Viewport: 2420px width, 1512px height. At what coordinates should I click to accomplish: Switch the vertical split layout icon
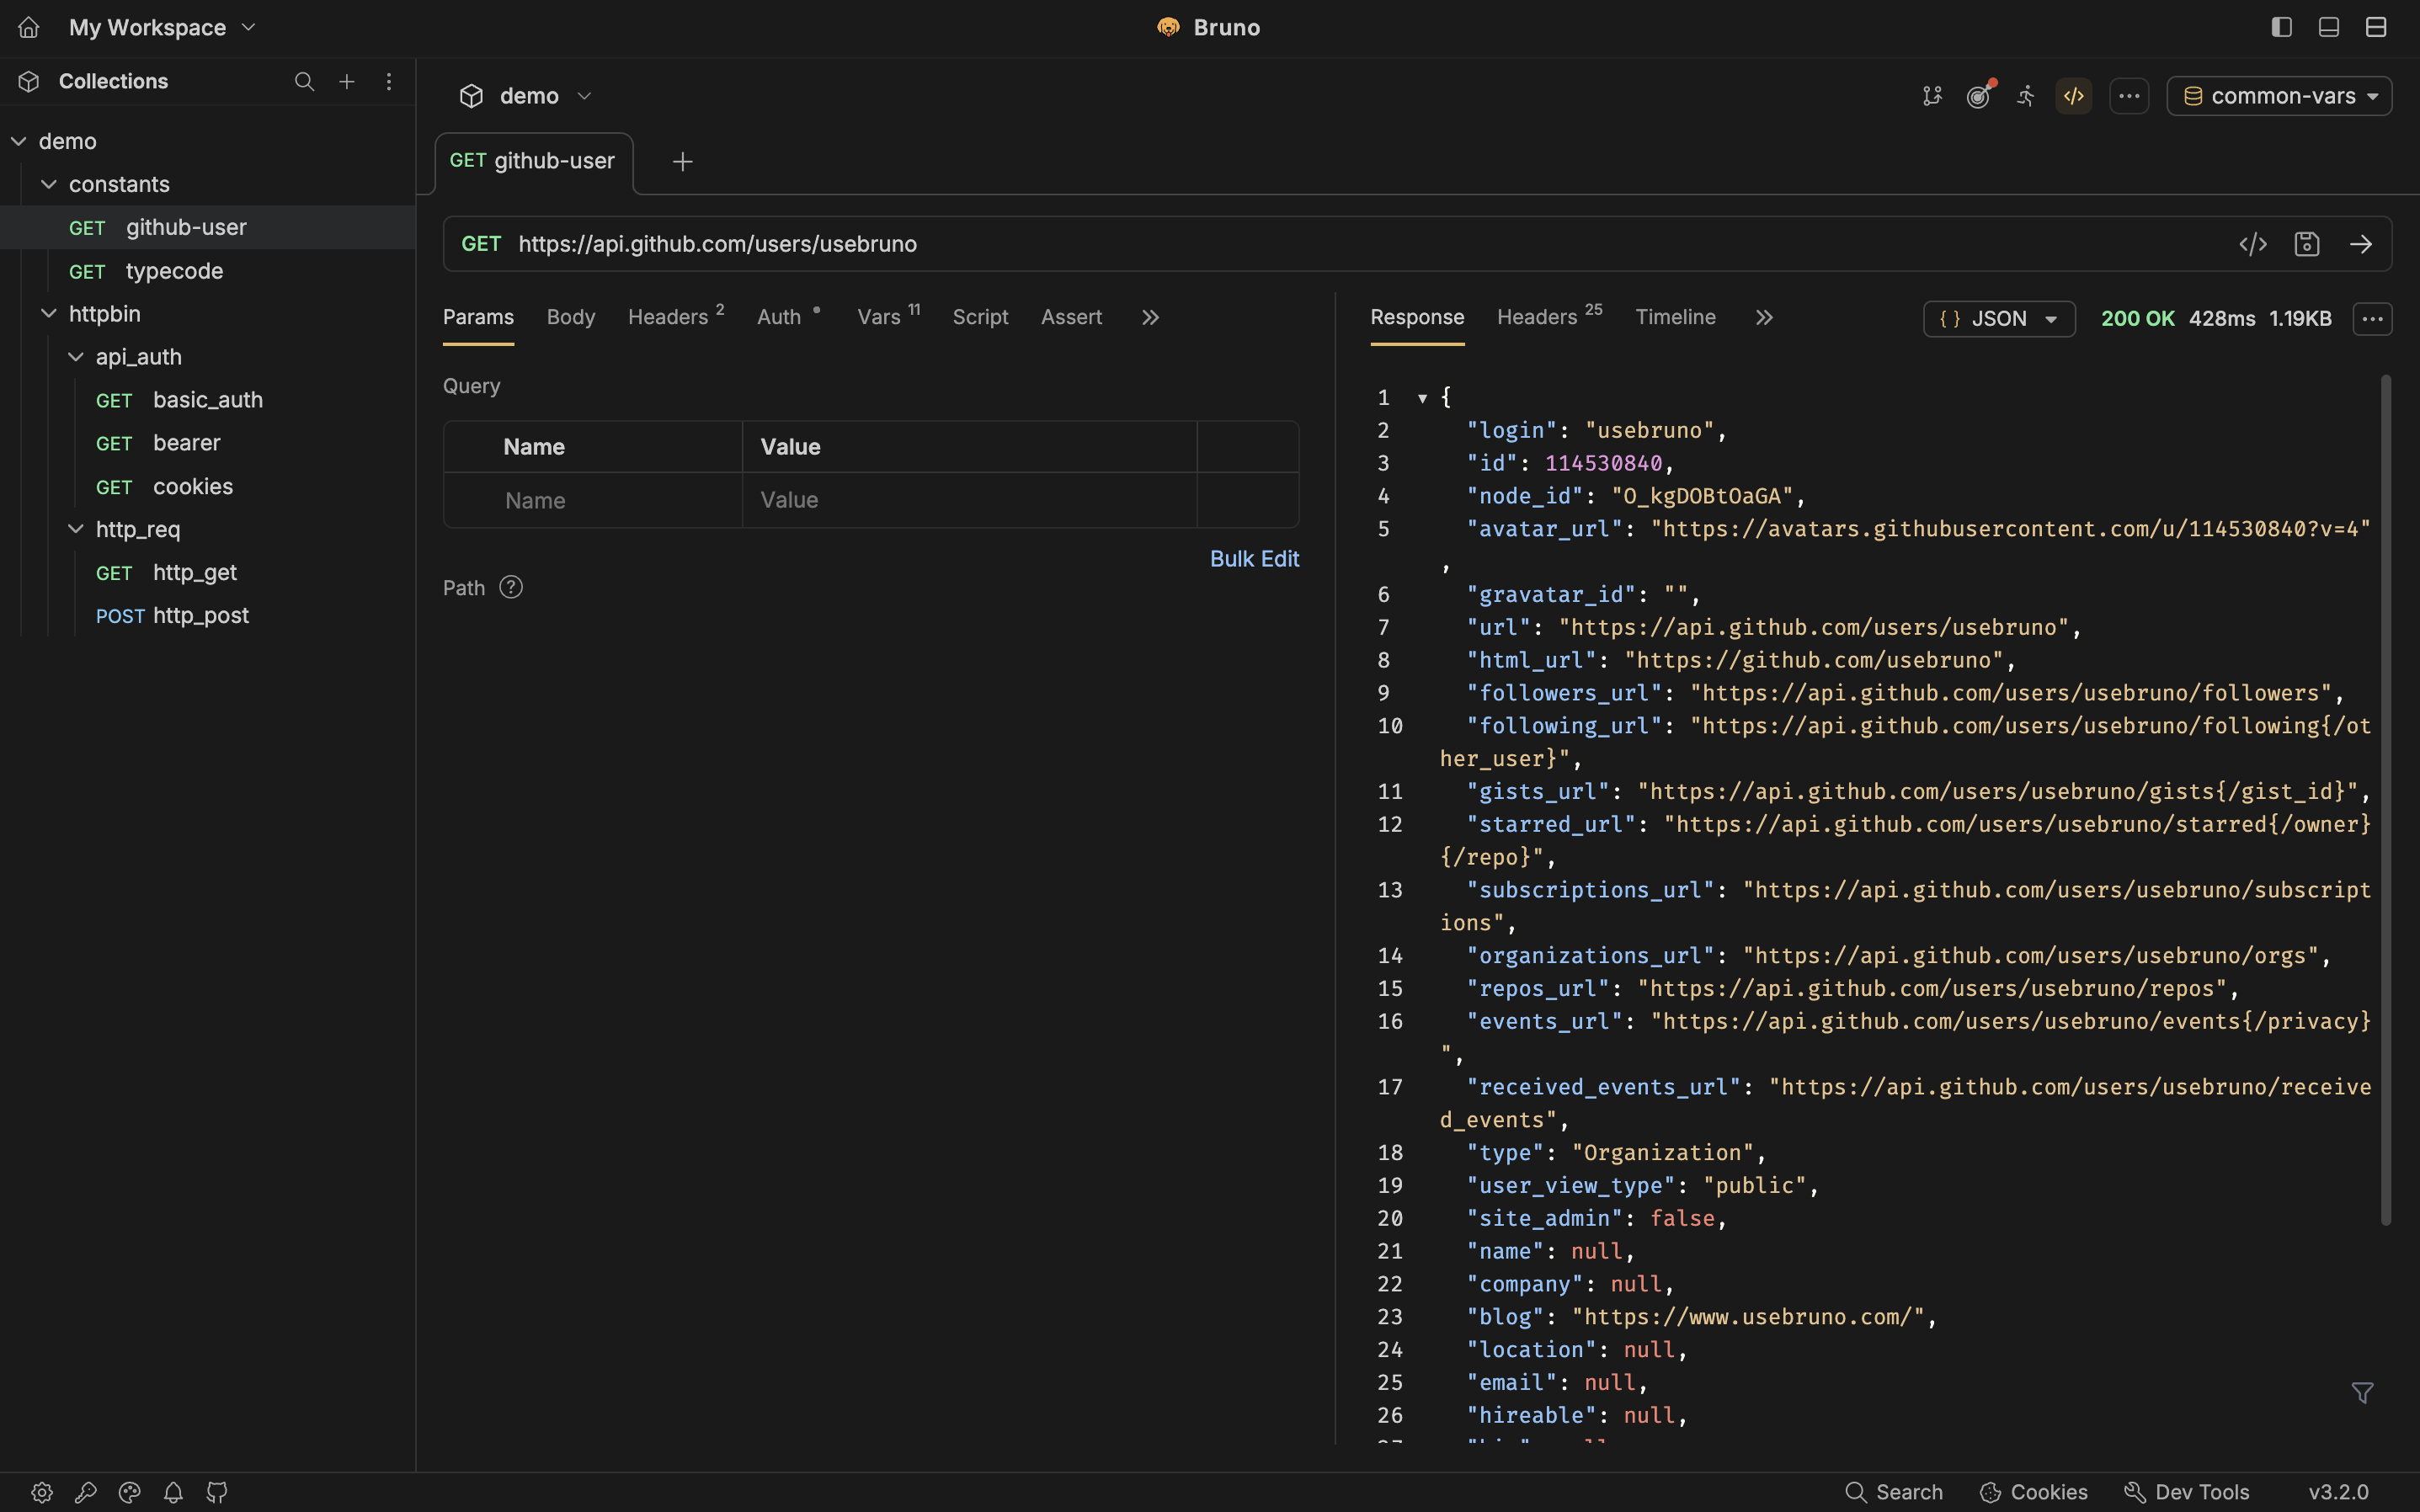click(x=2375, y=27)
